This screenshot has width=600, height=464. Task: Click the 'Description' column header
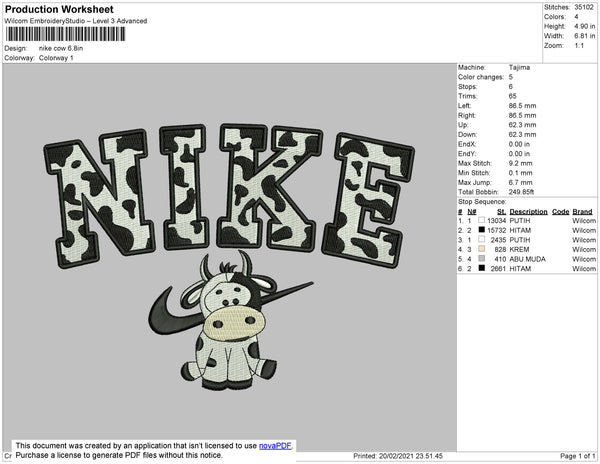pyautogui.click(x=528, y=212)
